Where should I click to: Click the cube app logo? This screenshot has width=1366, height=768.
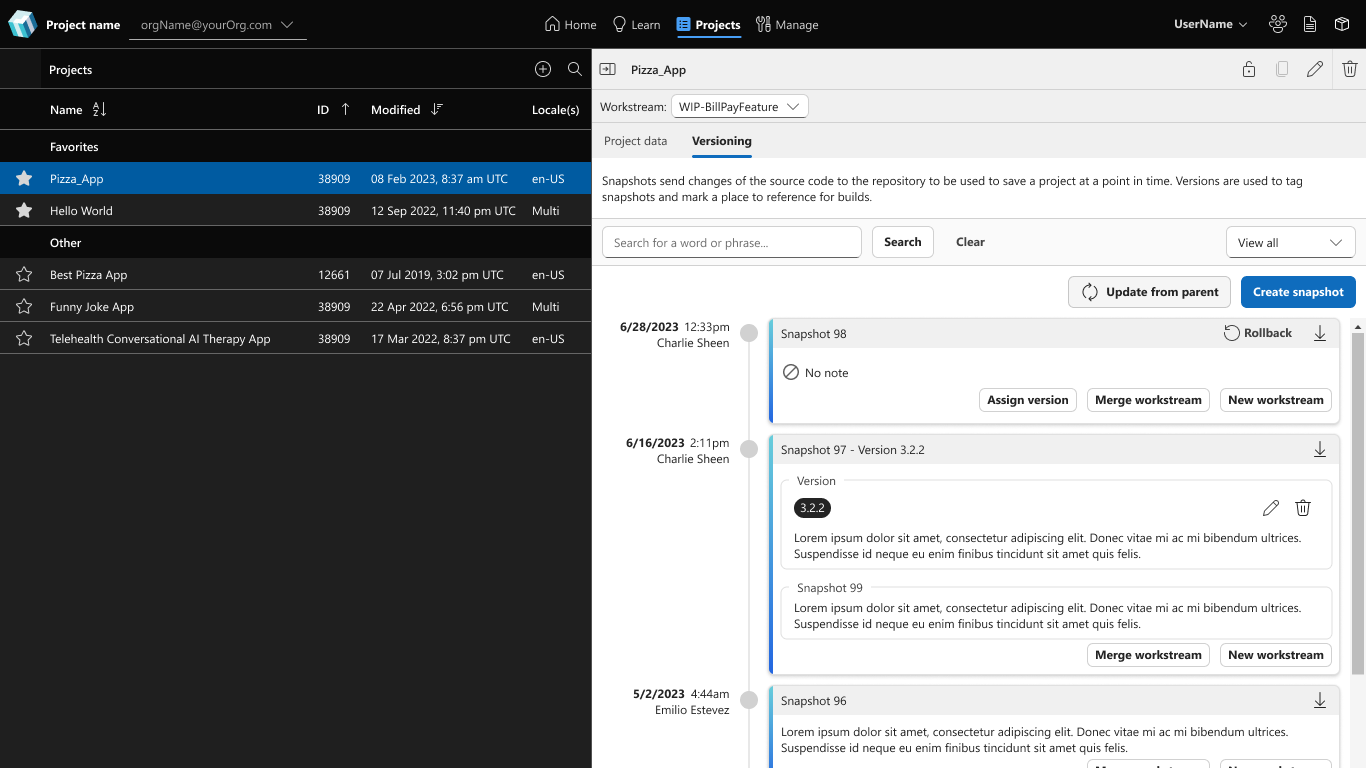tap(22, 24)
